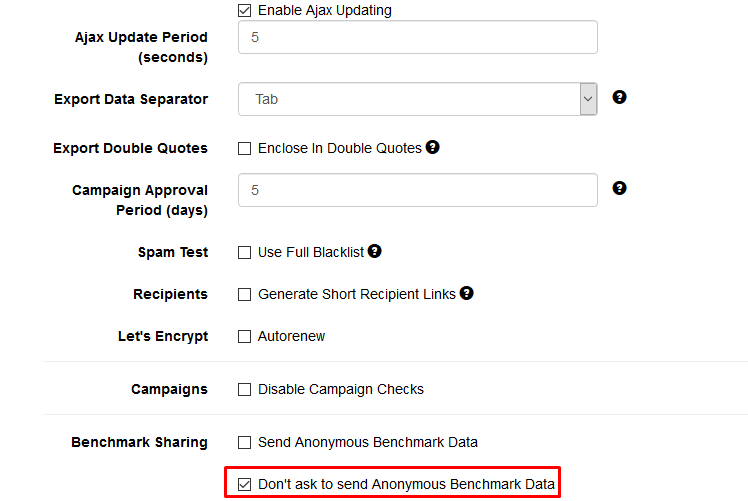Click help icon next to Use Full Blacklist
Image resolution: width=748 pixels, height=501 pixels.
point(375,252)
